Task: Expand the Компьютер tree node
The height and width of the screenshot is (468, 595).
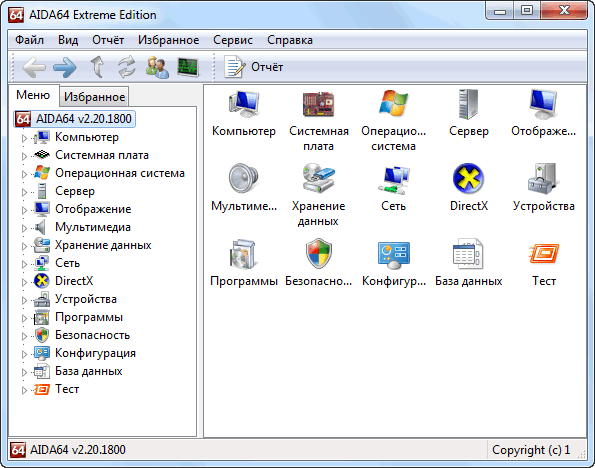Action: point(24,138)
